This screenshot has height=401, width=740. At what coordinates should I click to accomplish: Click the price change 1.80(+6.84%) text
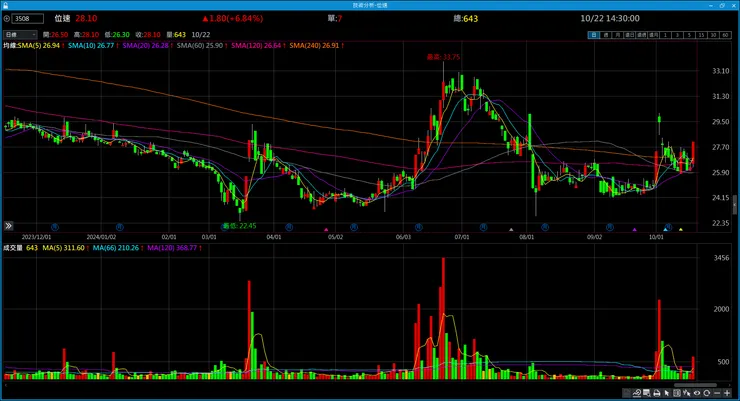233,18
